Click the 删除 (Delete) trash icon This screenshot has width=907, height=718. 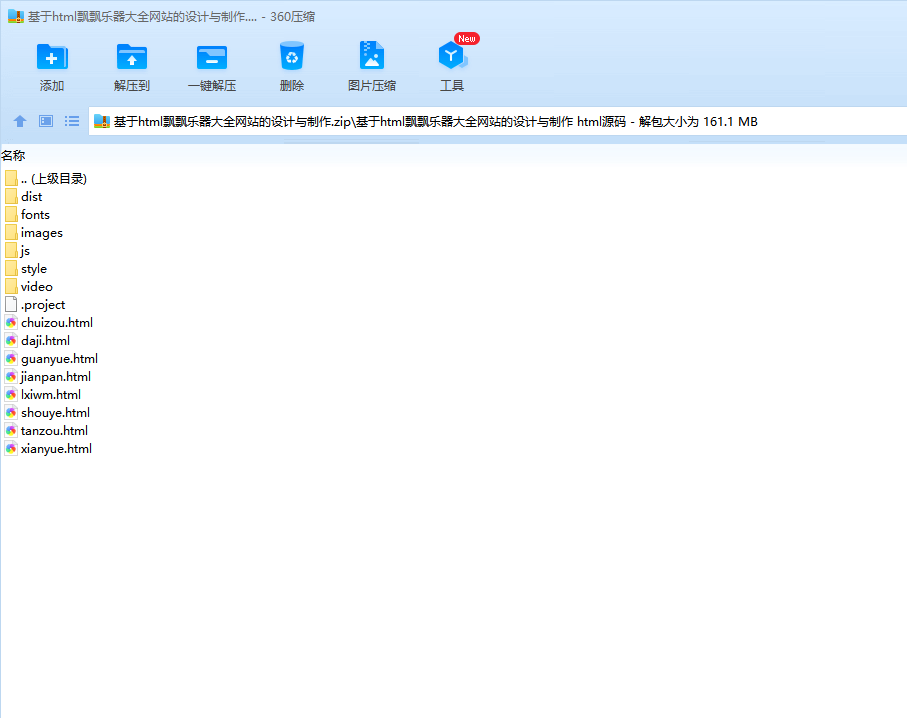(x=292, y=56)
